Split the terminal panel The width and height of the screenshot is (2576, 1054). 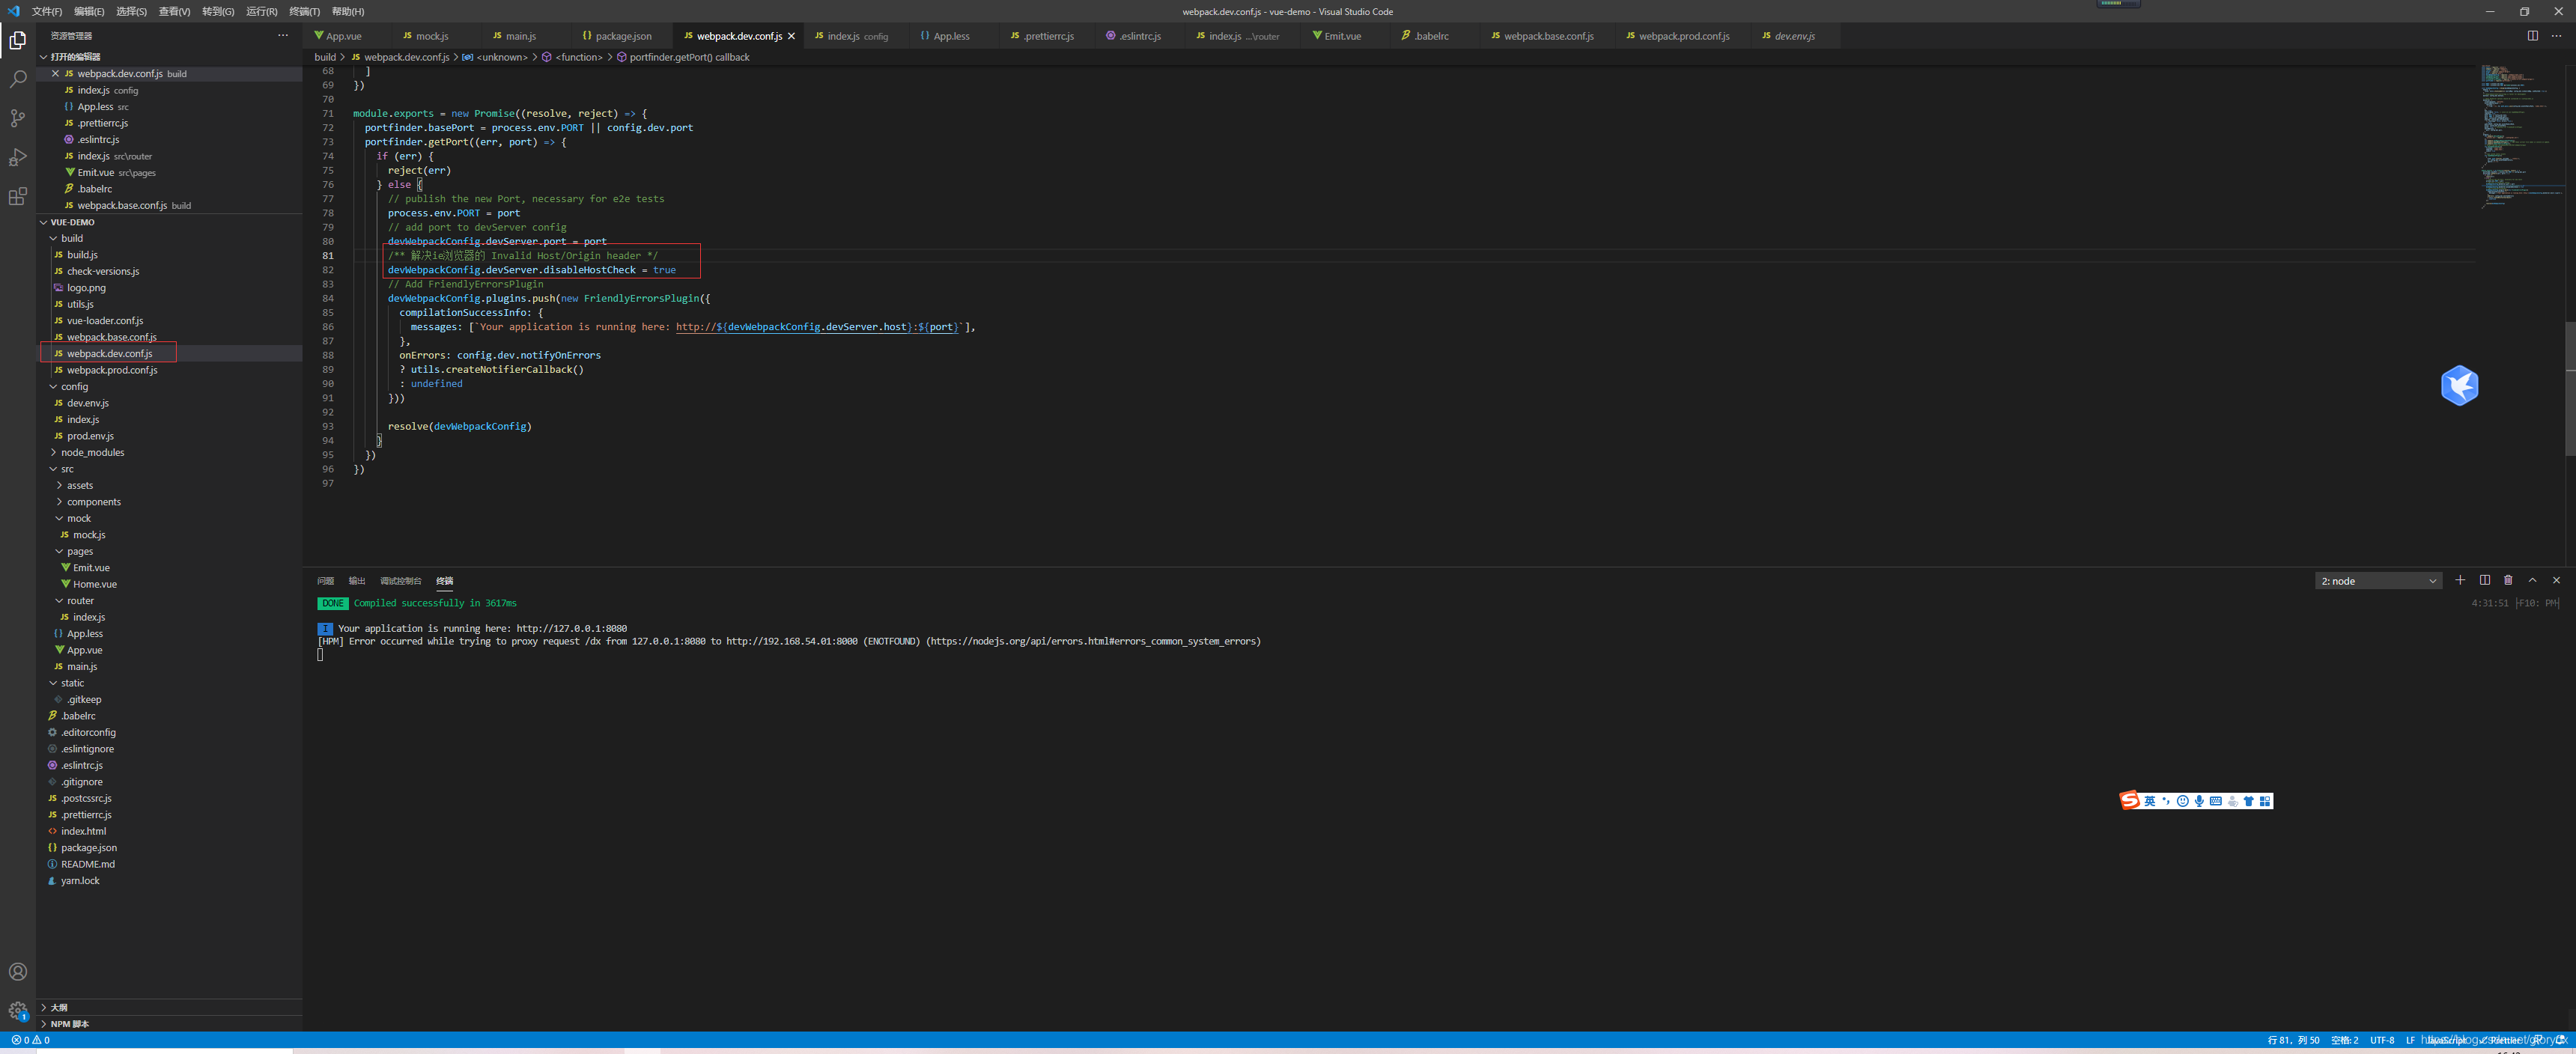point(2484,580)
